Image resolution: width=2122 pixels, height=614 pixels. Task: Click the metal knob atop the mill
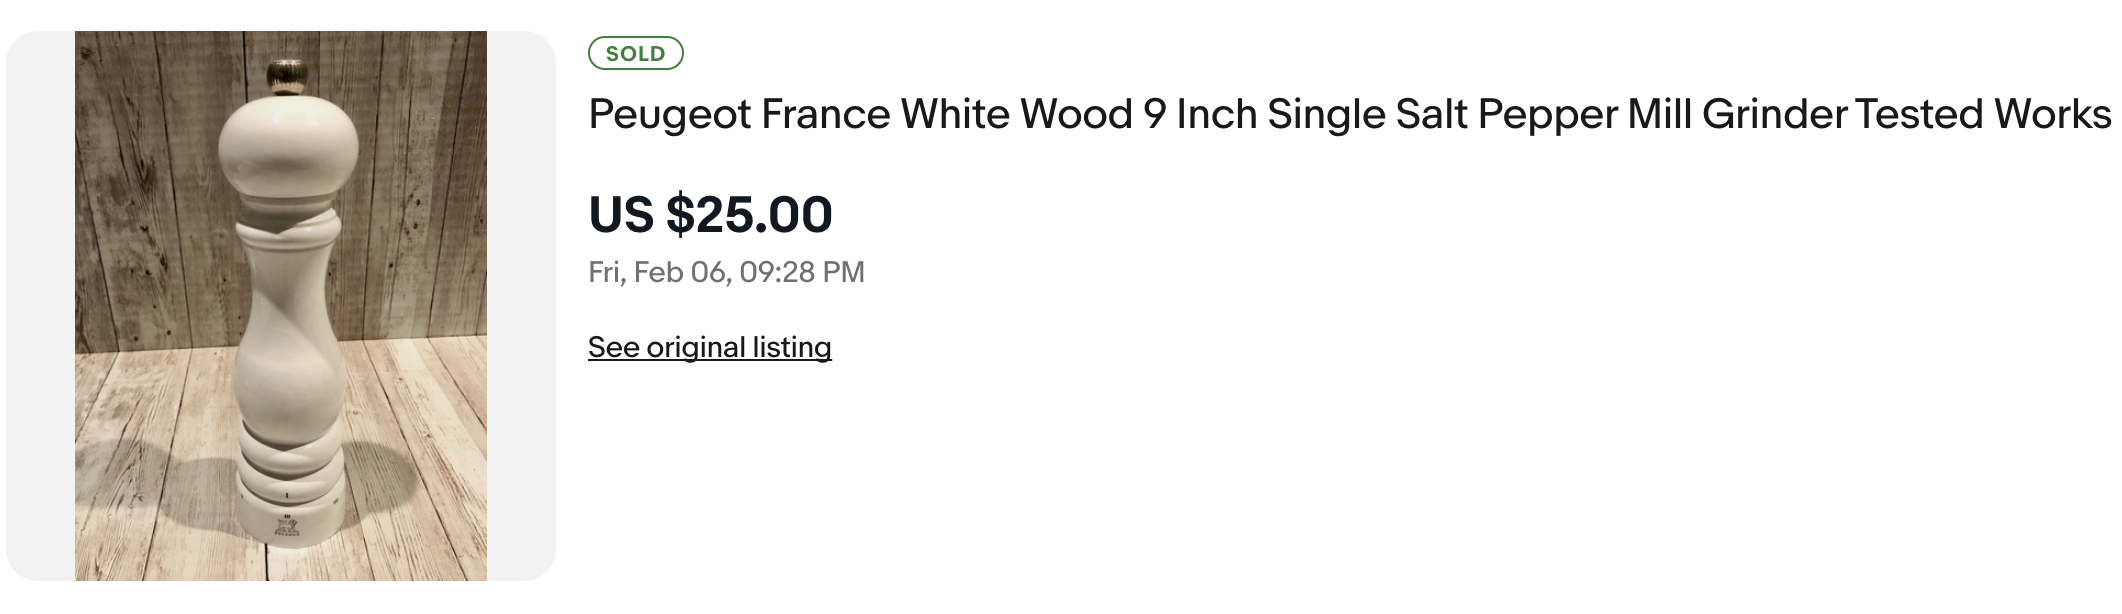287,76
